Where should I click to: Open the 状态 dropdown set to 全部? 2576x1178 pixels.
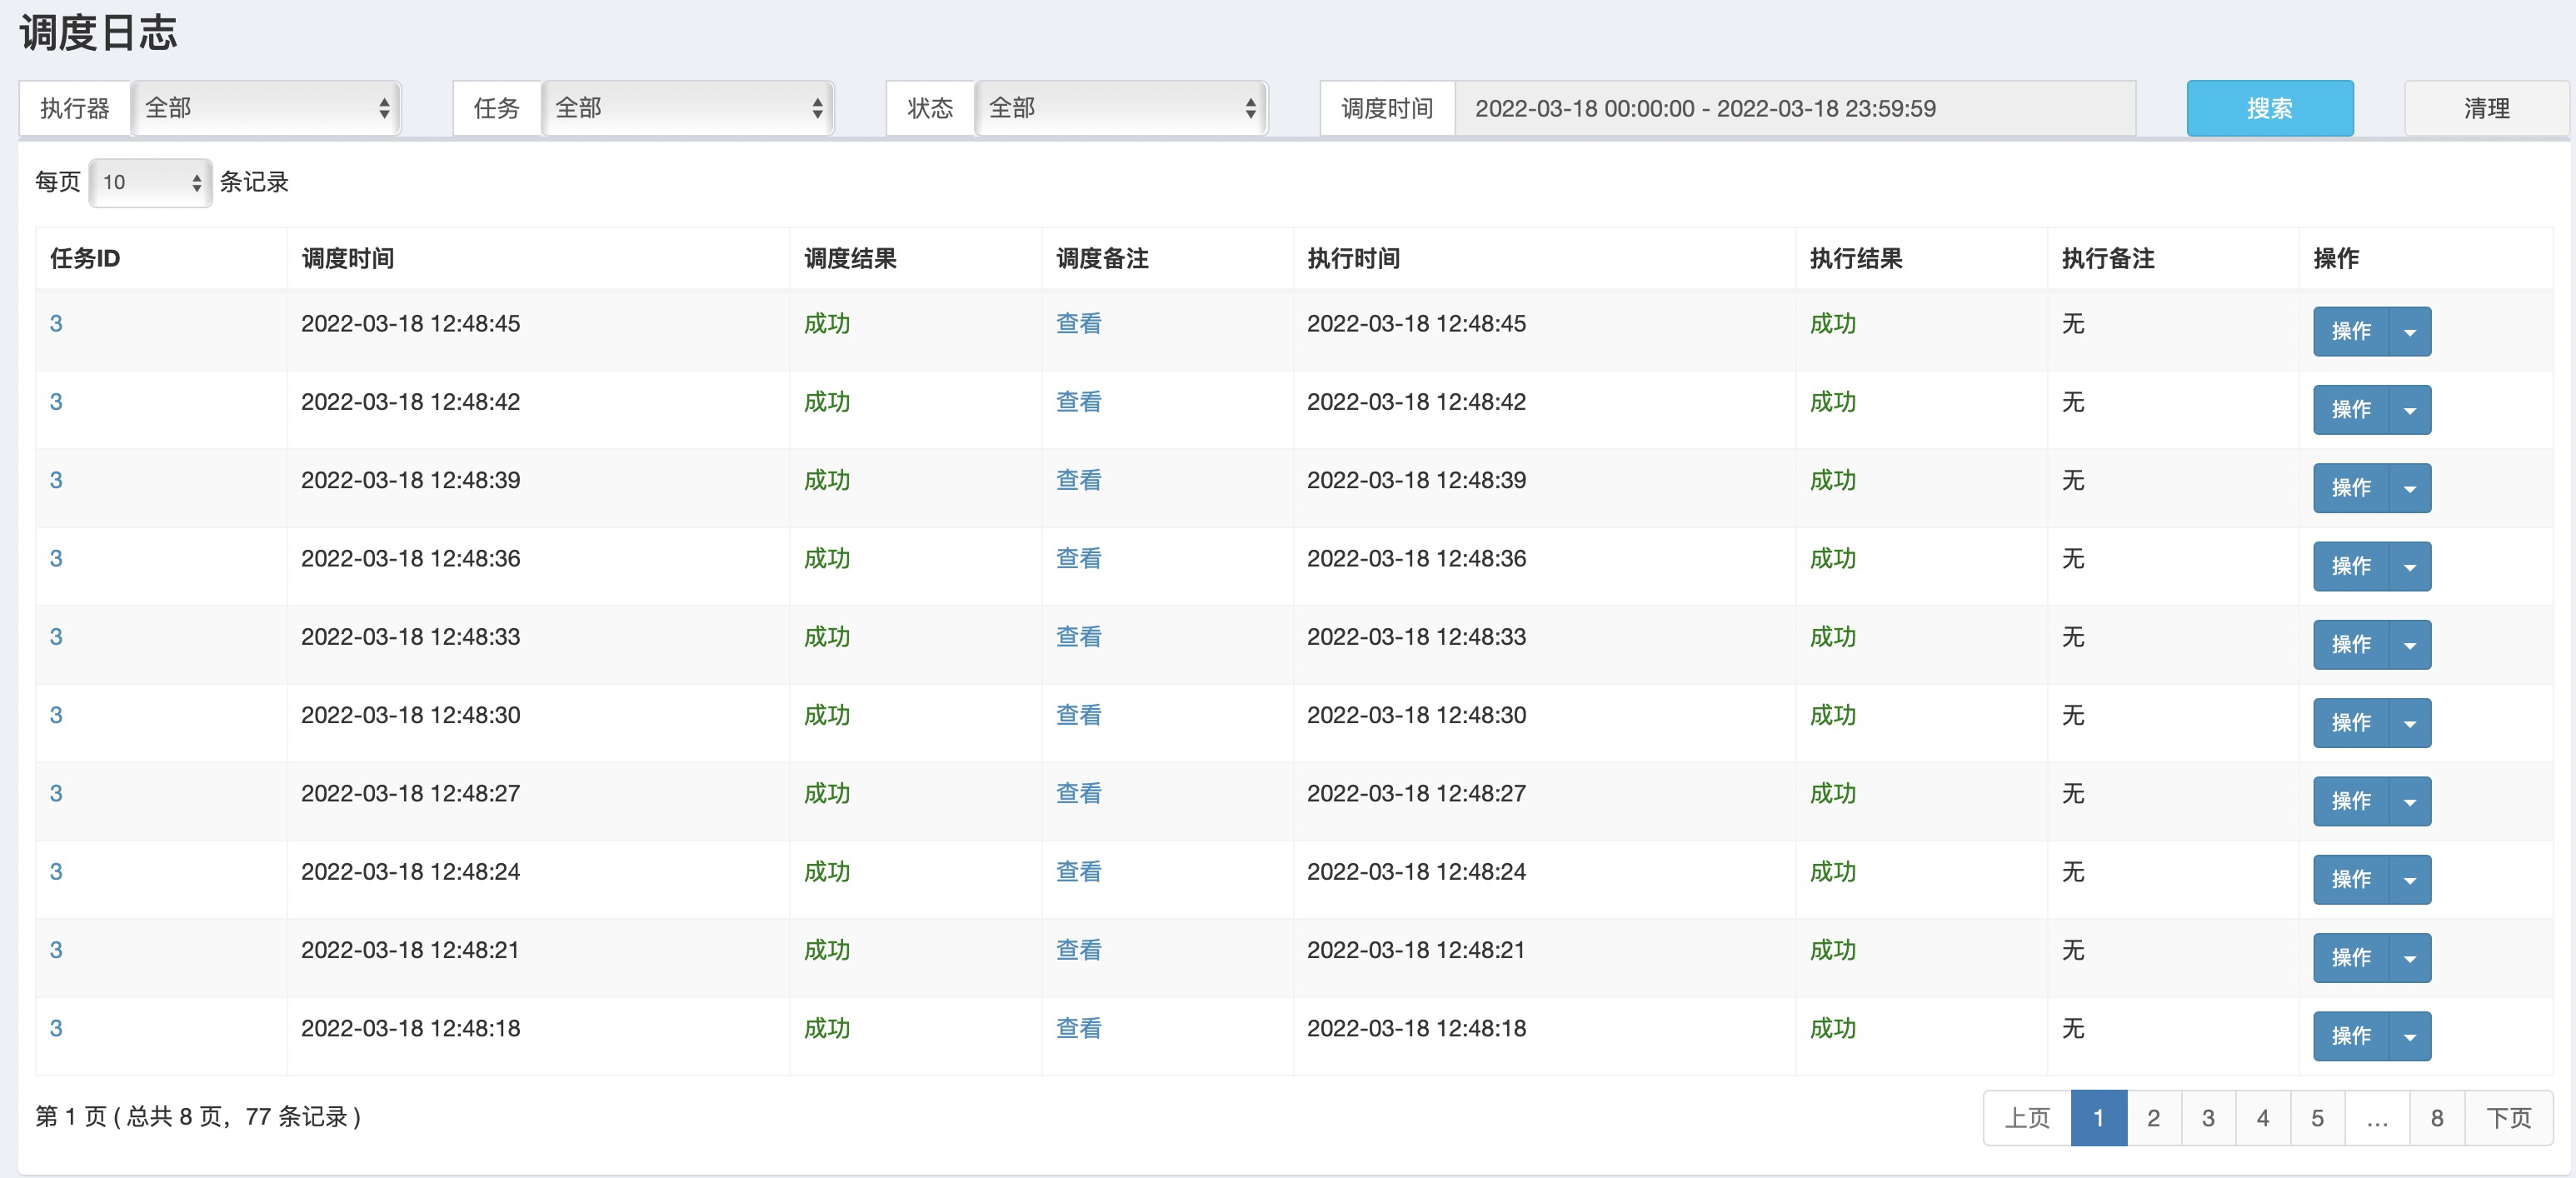1121,108
